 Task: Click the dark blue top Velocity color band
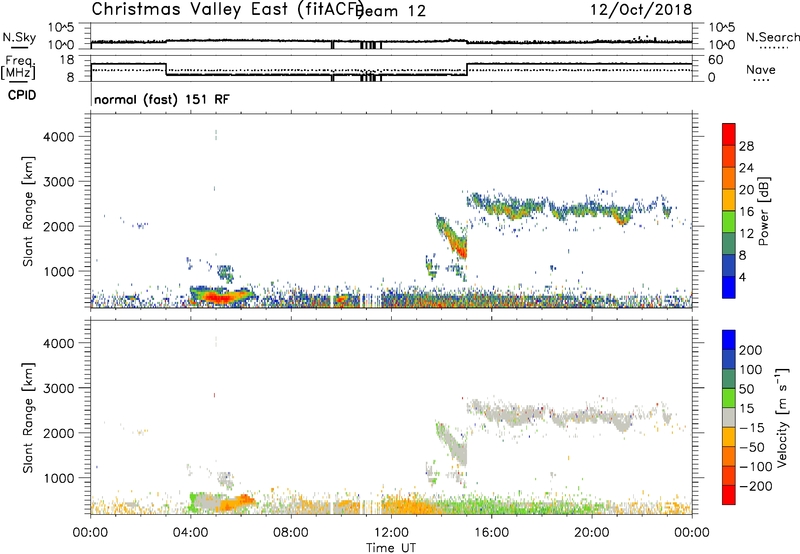(x=729, y=340)
